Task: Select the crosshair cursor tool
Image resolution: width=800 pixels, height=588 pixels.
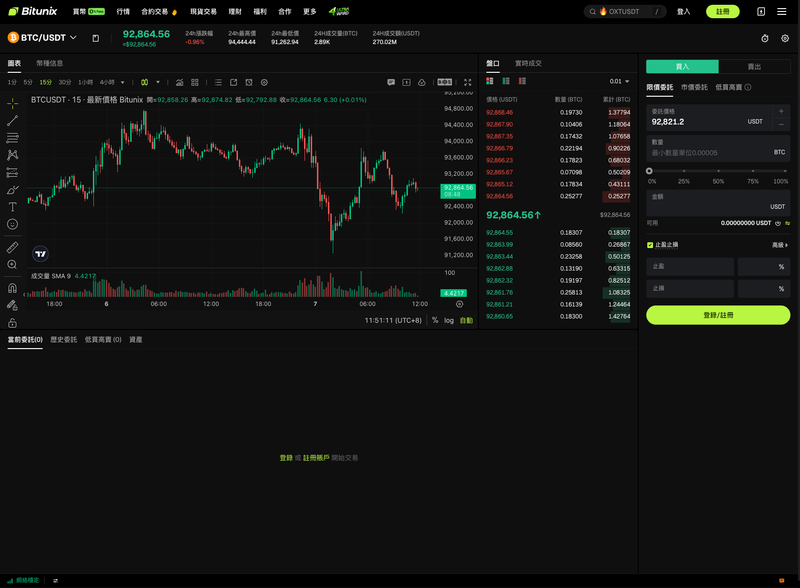Action: click(13, 103)
